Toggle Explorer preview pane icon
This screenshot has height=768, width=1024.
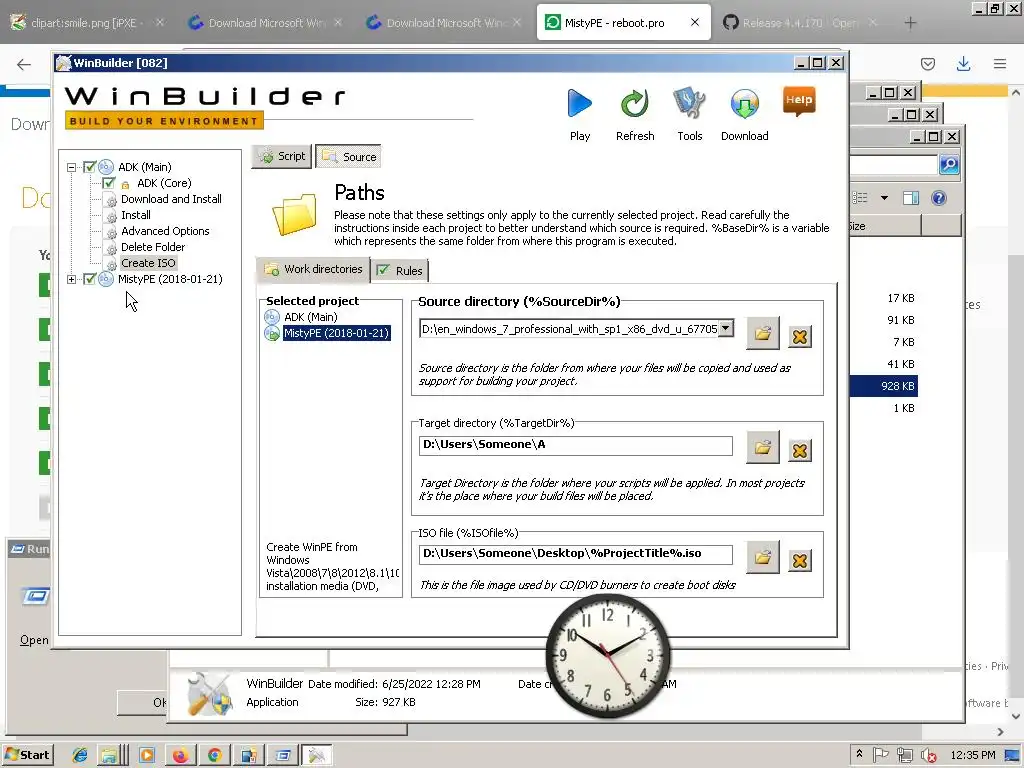910,198
